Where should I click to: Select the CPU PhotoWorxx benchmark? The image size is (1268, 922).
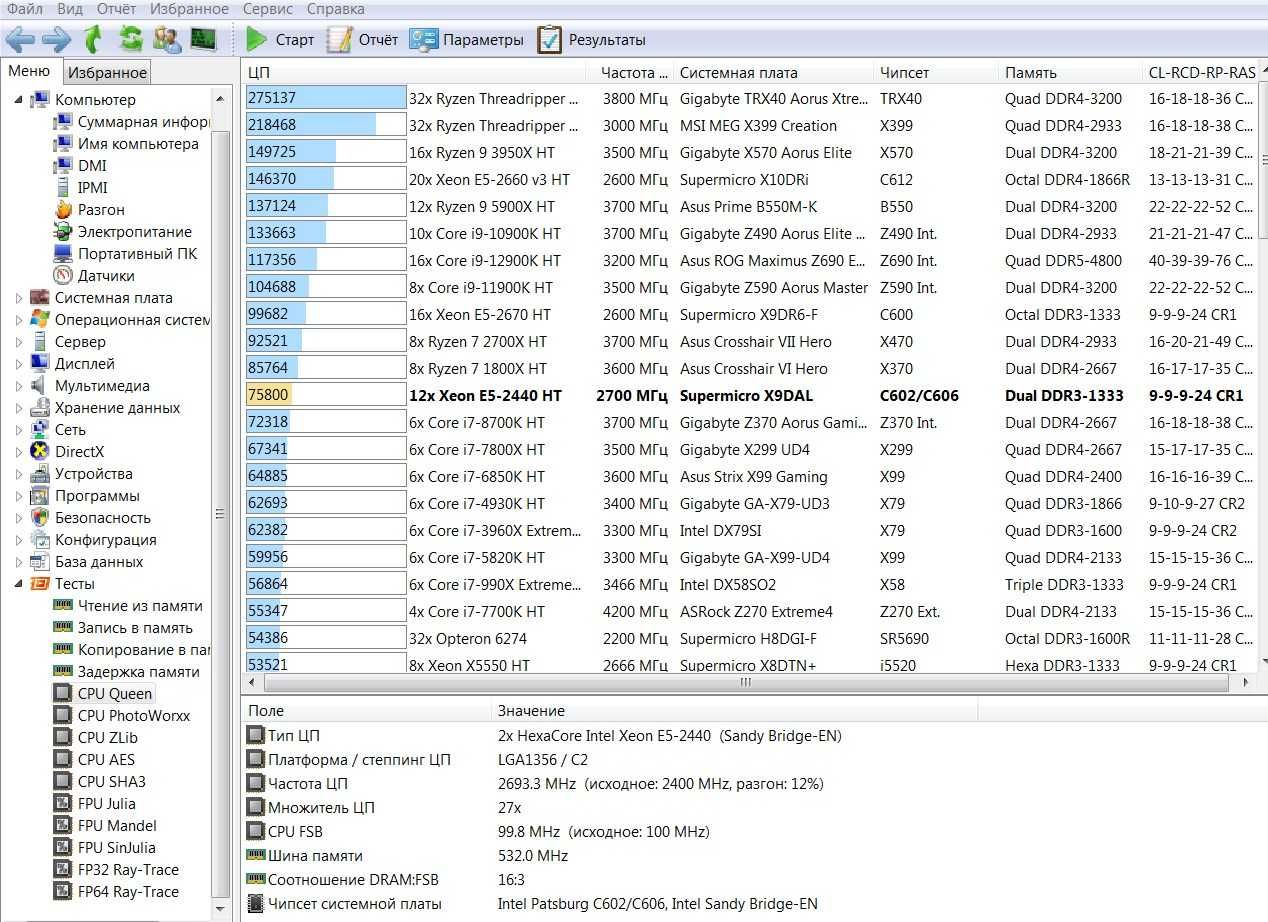tap(121, 716)
